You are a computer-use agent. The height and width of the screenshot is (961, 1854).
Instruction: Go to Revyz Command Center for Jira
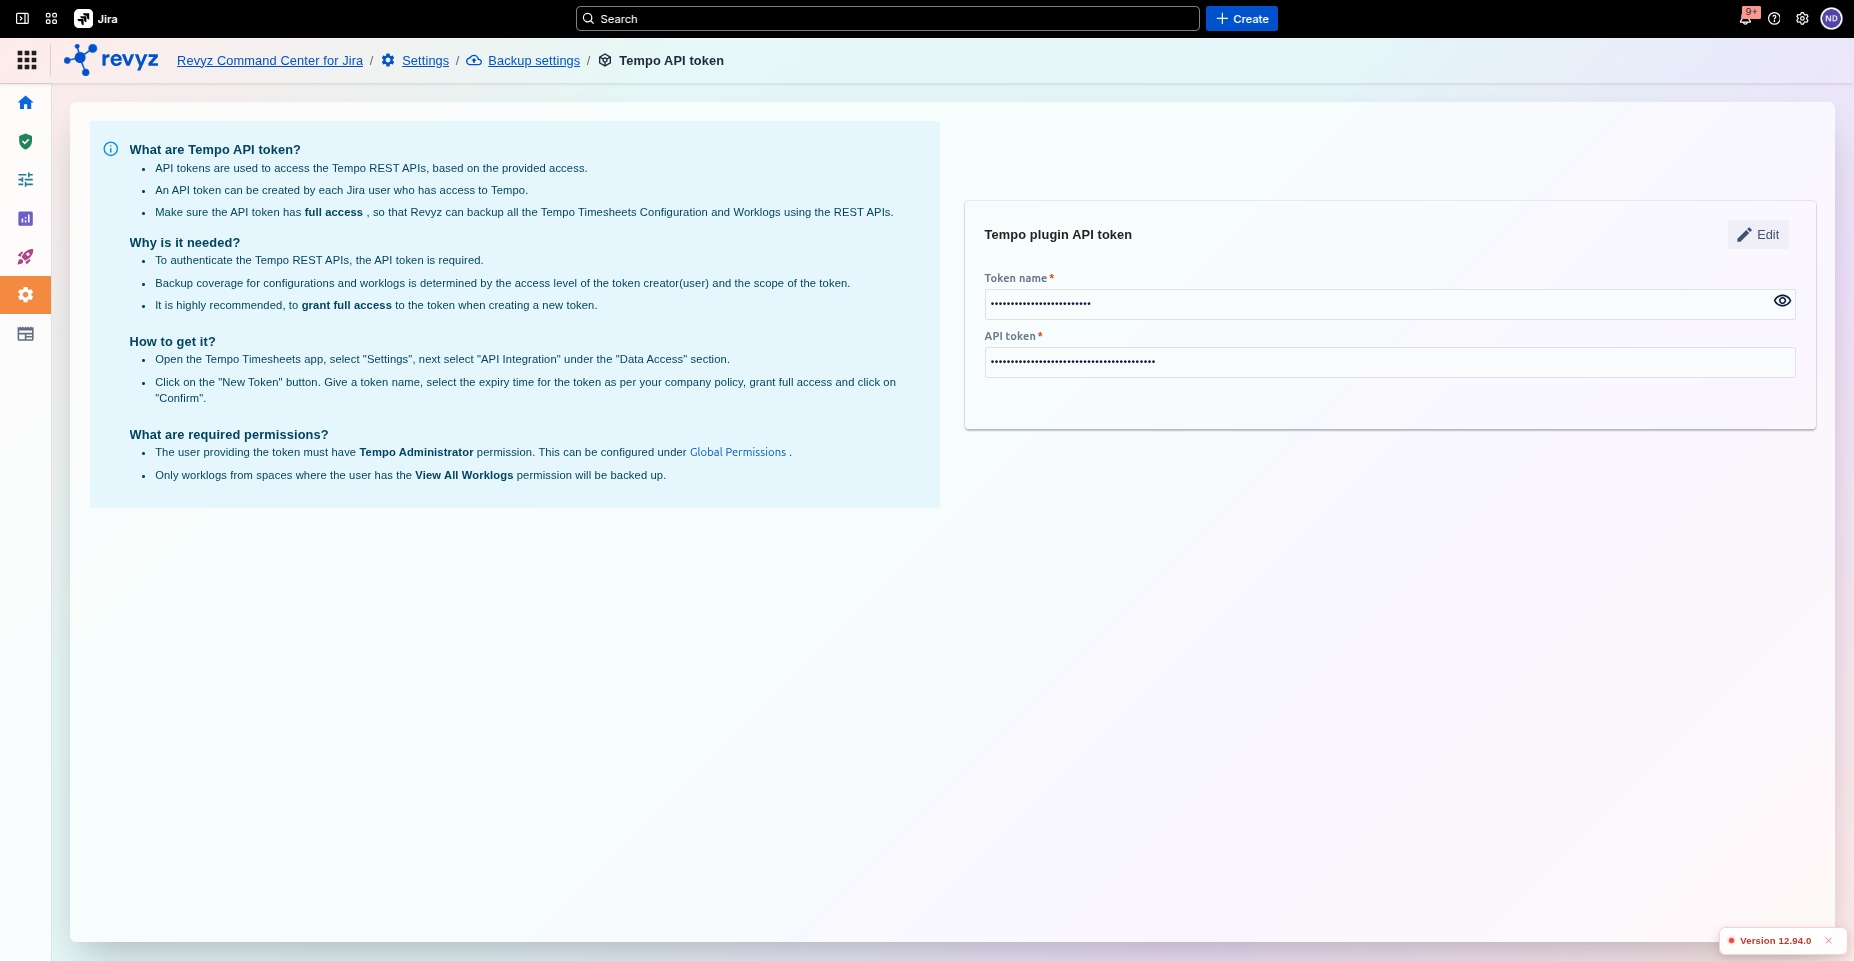tap(270, 61)
